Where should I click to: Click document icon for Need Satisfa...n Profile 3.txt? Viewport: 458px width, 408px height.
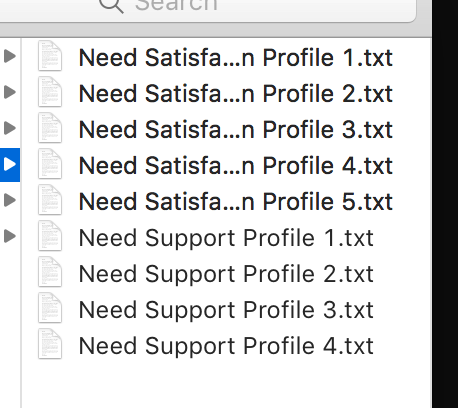coord(50,128)
